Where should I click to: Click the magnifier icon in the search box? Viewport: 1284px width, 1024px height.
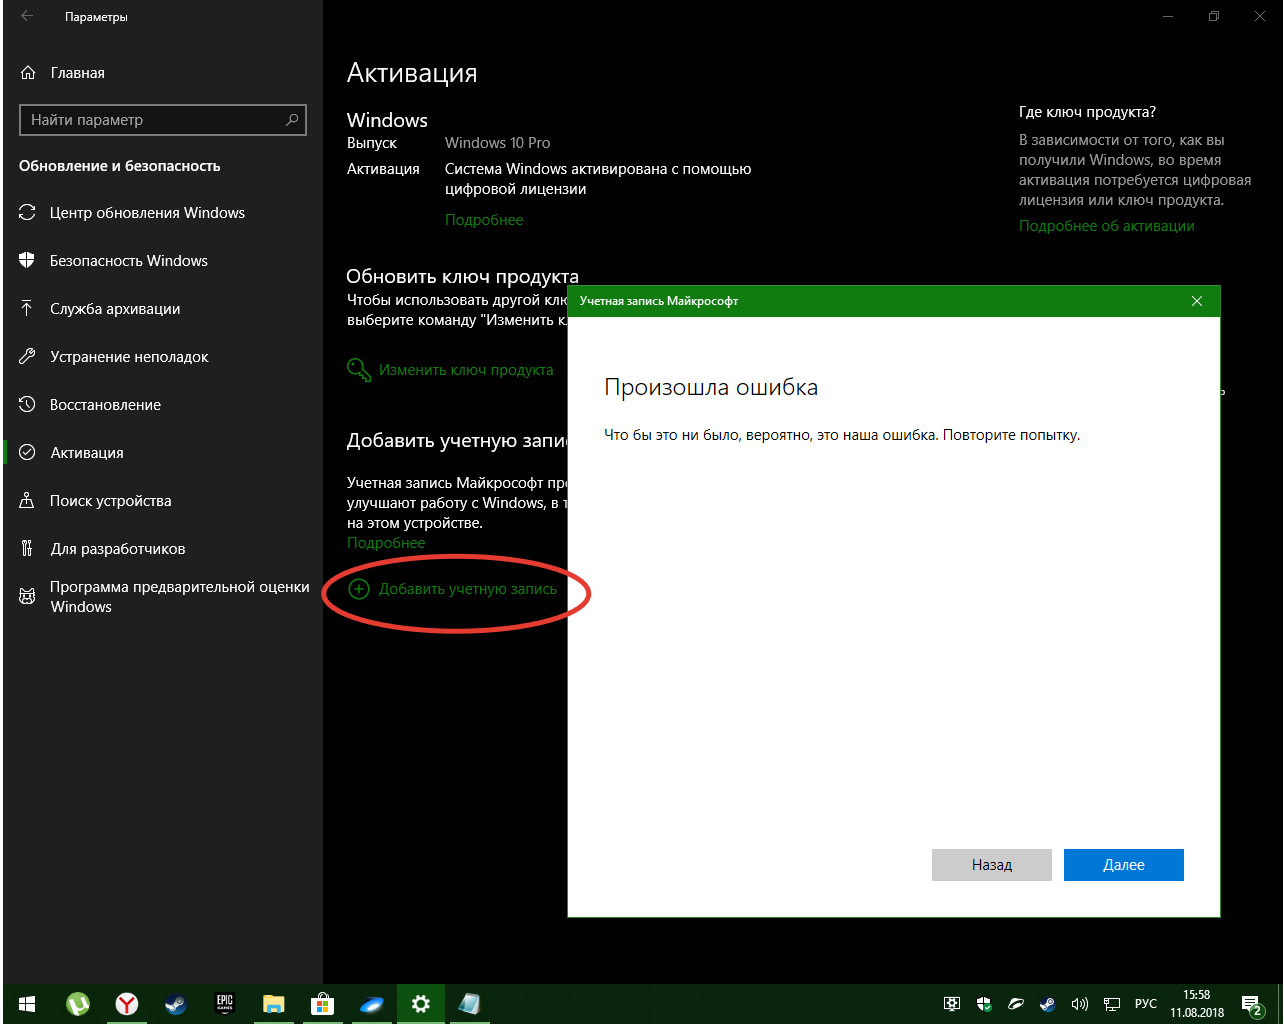pos(292,120)
